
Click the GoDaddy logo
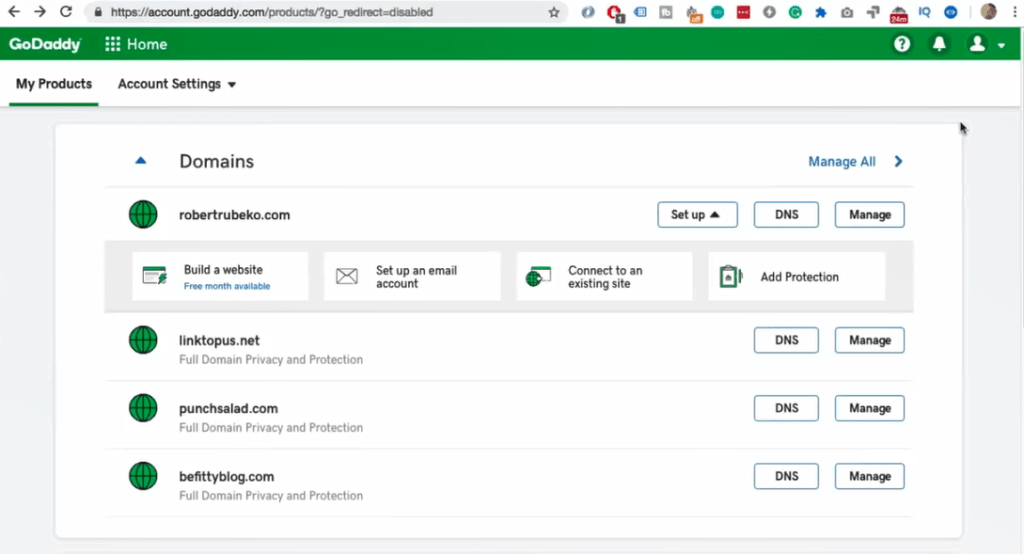point(44,44)
